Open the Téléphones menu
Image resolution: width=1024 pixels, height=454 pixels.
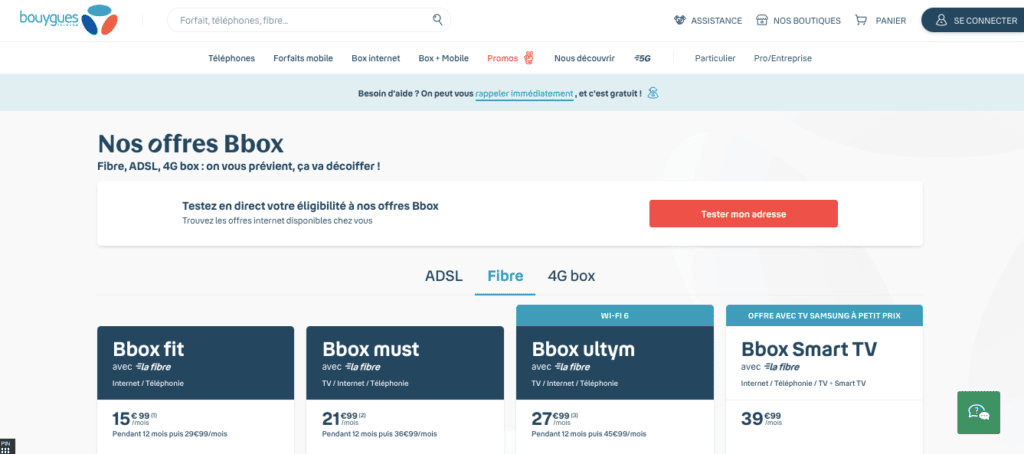click(x=232, y=58)
